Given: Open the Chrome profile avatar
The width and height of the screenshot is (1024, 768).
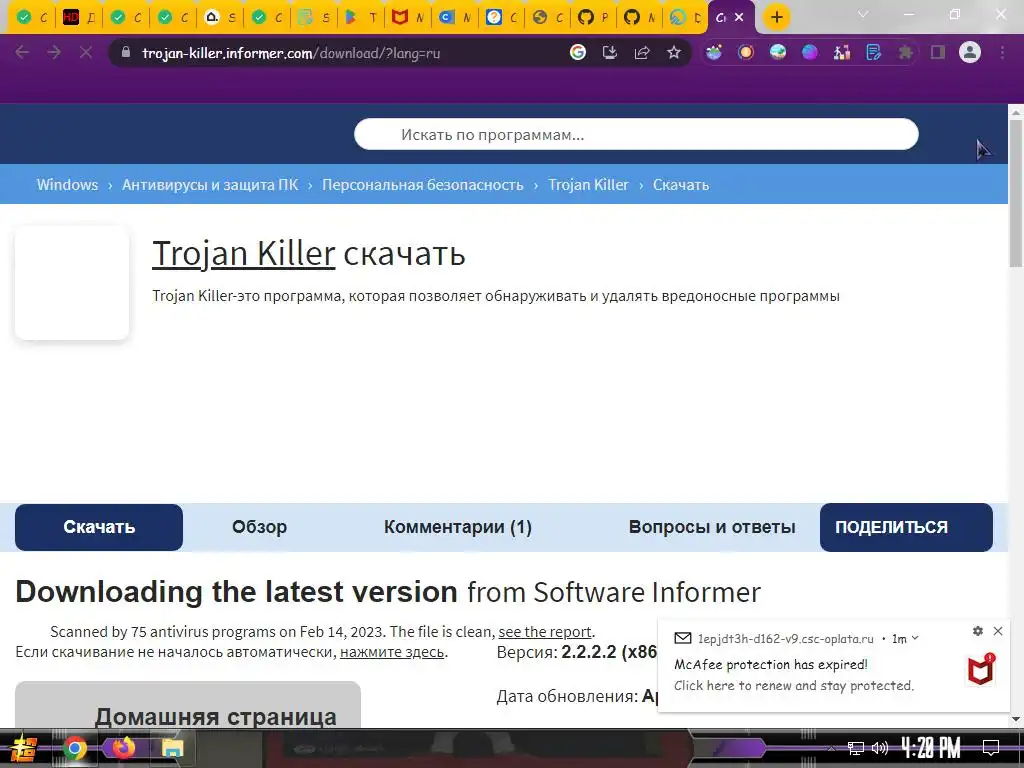Looking at the screenshot, I should tap(970, 52).
